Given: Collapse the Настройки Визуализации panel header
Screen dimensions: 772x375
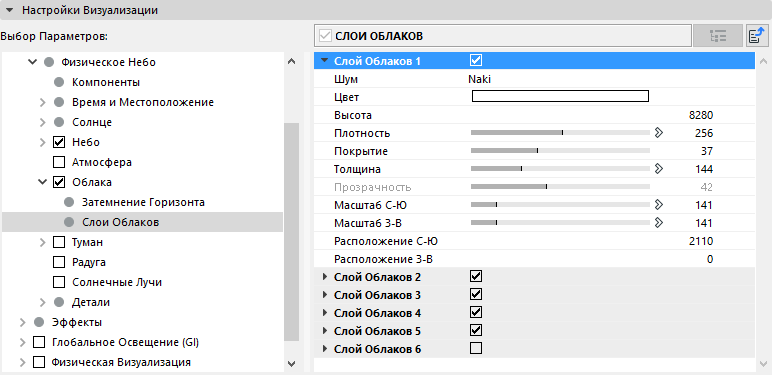Looking at the screenshot, I should coord(10,10).
